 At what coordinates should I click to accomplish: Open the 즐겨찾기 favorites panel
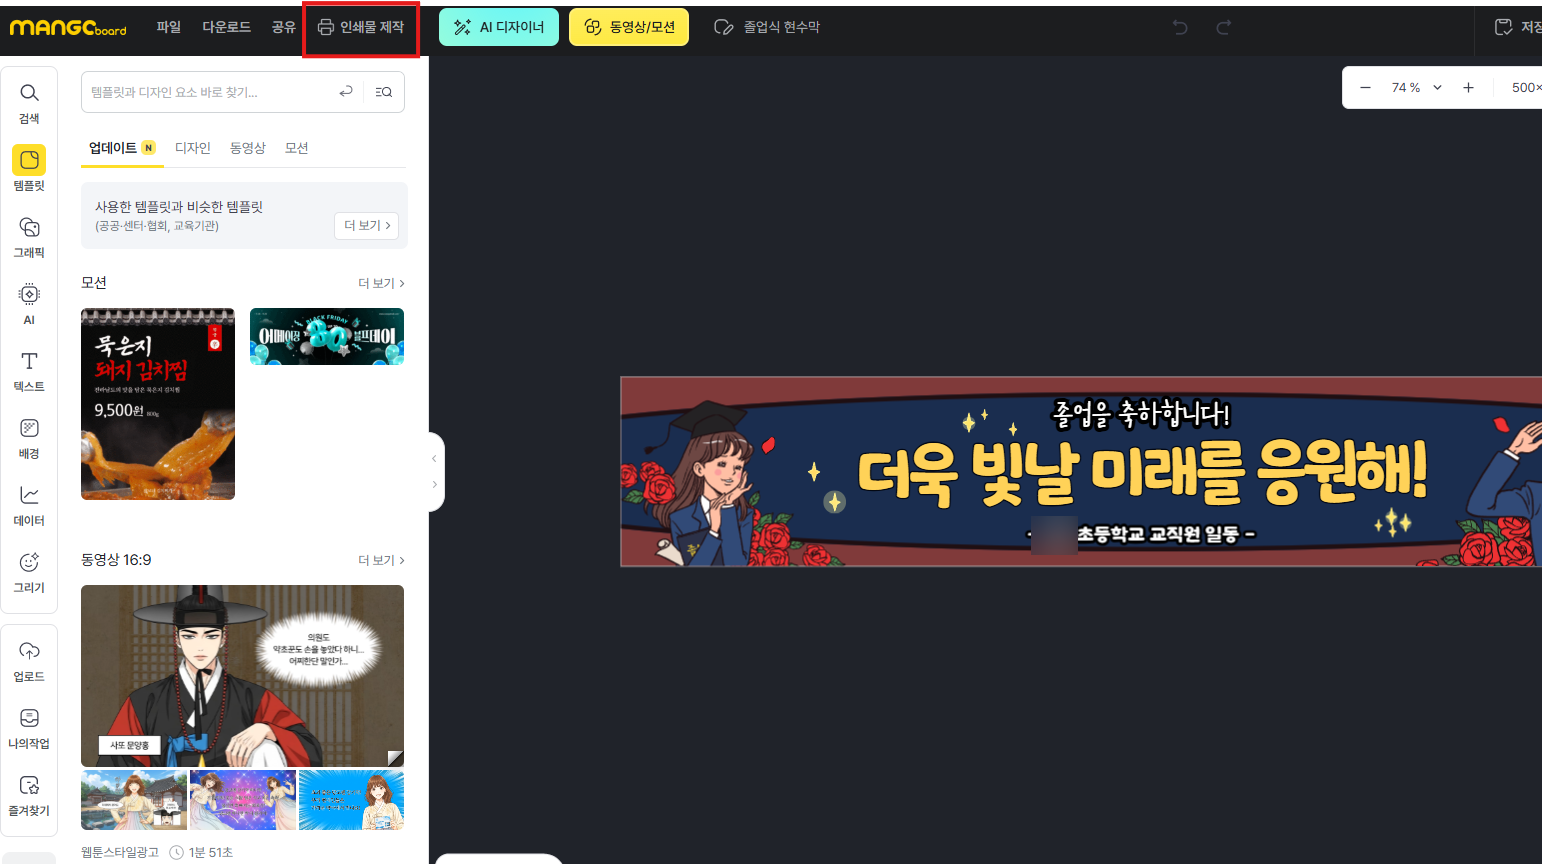click(29, 795)
